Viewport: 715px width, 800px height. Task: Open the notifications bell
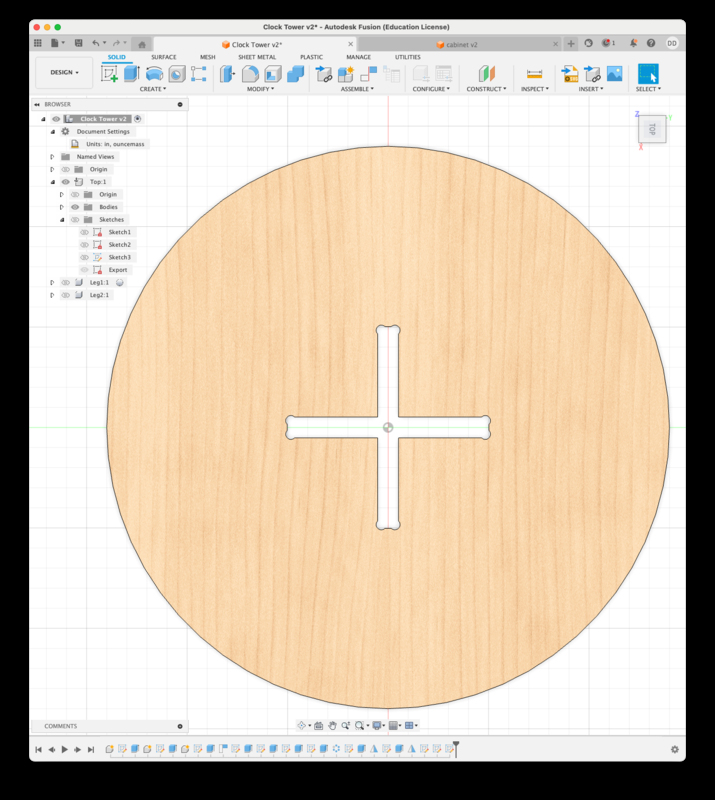(x=633, y=43)
